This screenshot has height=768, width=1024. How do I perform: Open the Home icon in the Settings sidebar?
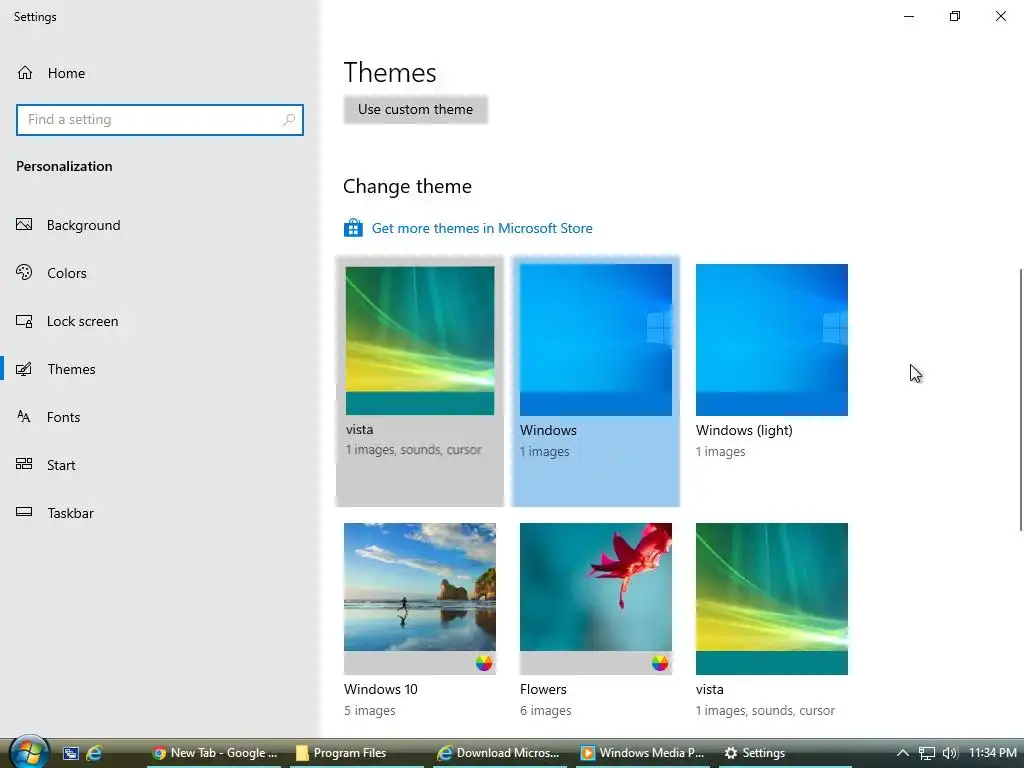tap(25, 72)
